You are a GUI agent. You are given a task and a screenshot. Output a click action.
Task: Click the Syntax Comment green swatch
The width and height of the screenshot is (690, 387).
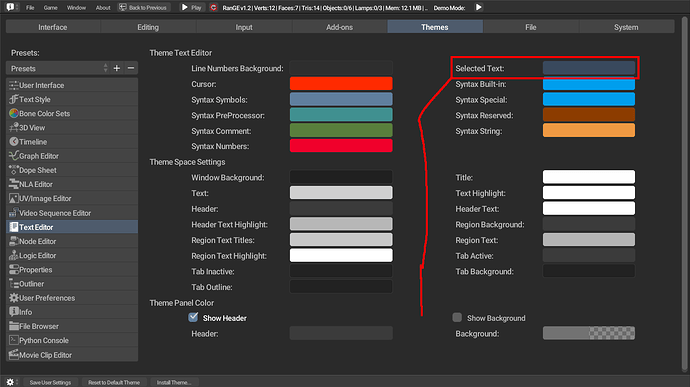point(341,131)
